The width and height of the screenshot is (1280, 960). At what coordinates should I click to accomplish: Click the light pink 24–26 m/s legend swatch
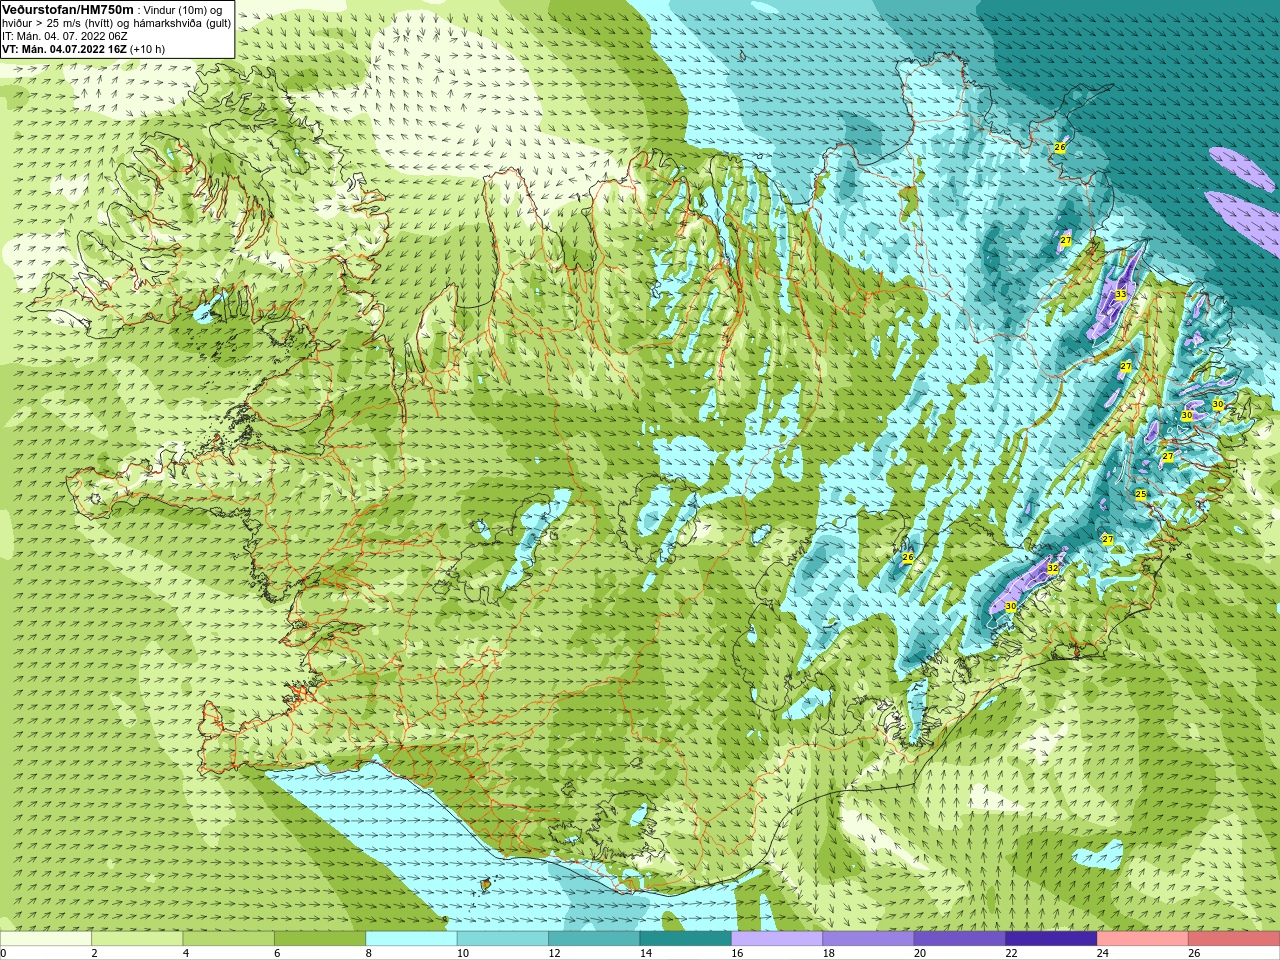point(1143,939)
